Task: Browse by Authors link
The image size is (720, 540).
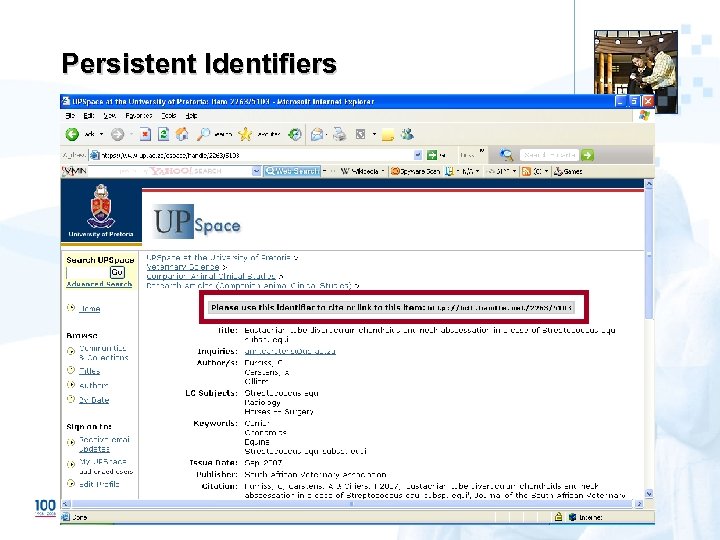Action: point(94,385)
